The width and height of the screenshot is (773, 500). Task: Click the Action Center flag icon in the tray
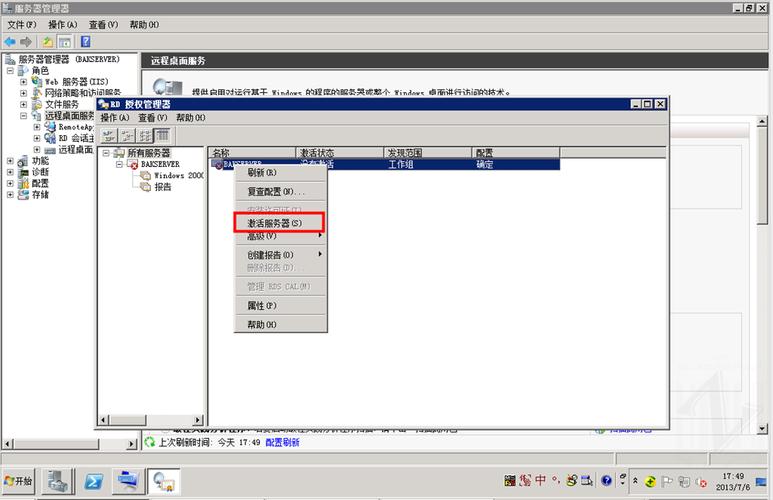[x=667, y=481]
